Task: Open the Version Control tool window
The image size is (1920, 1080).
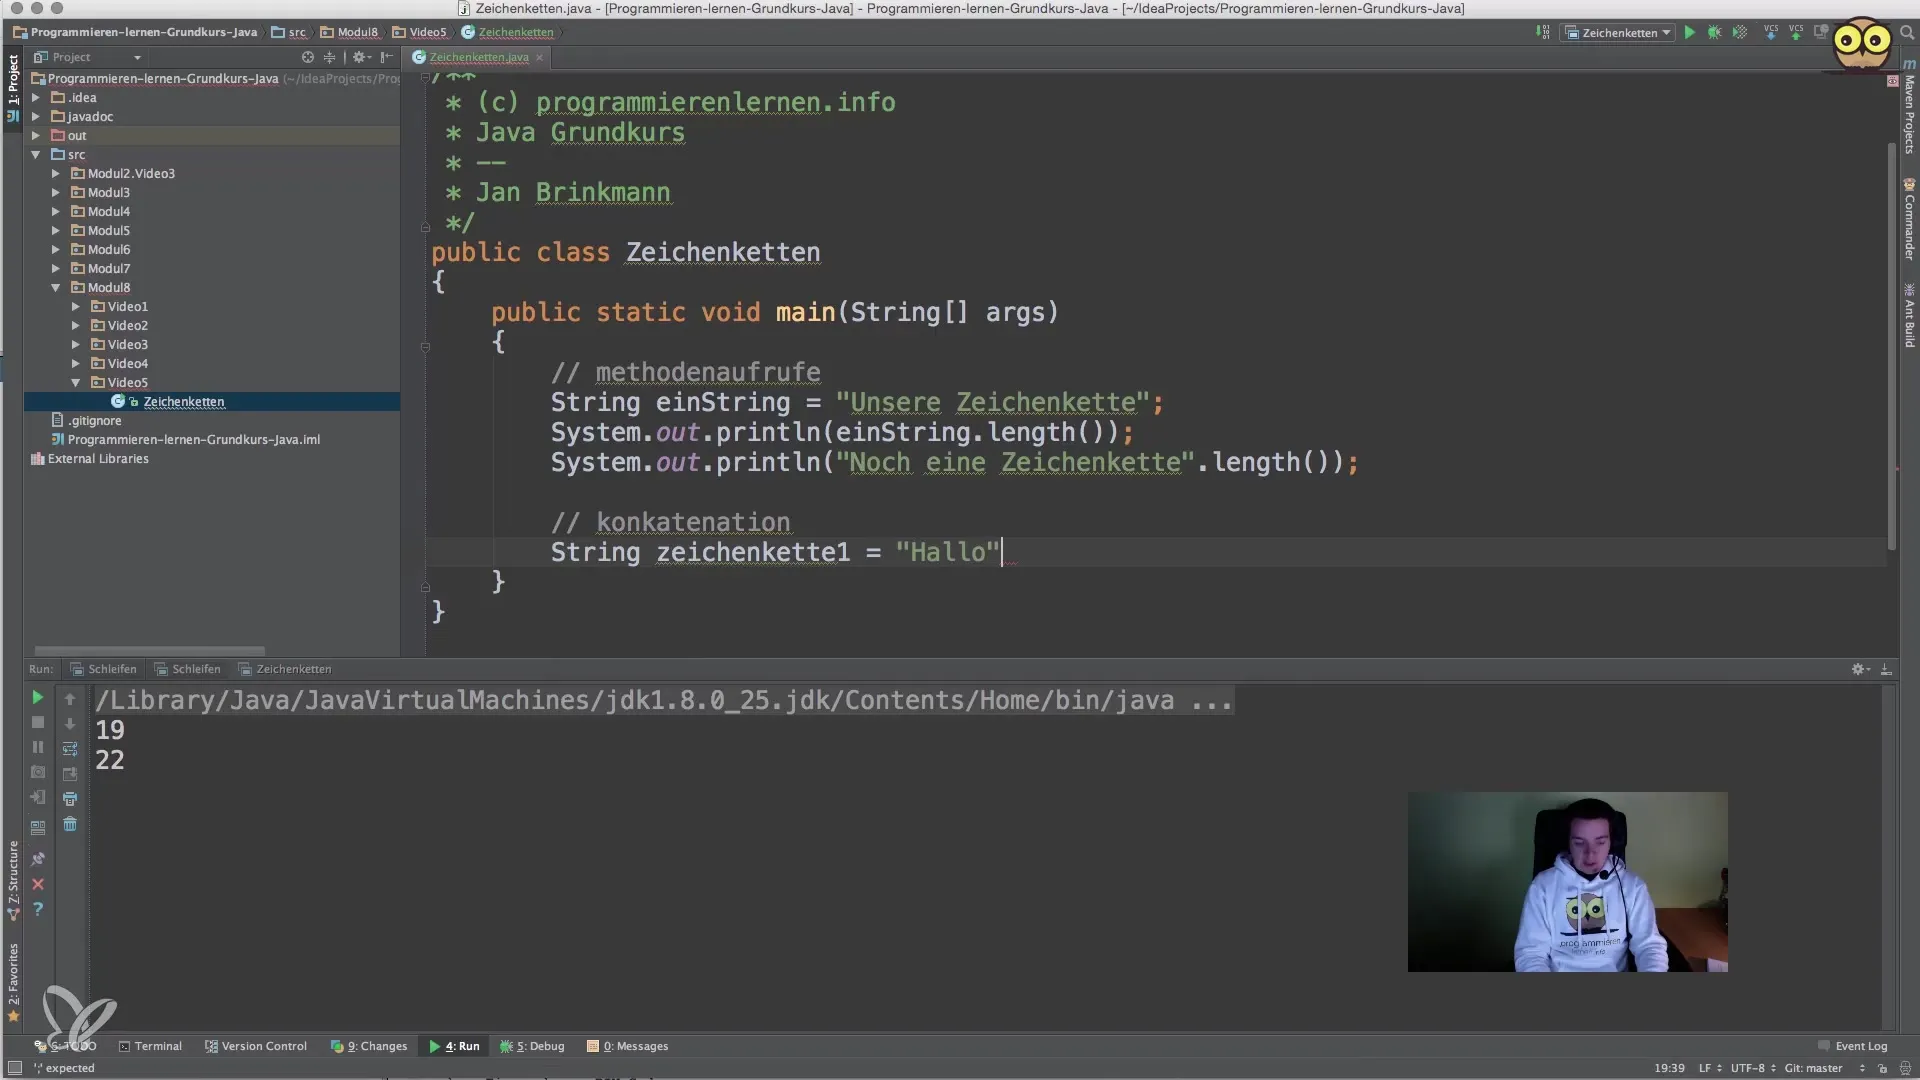Action: point(256,1046)
